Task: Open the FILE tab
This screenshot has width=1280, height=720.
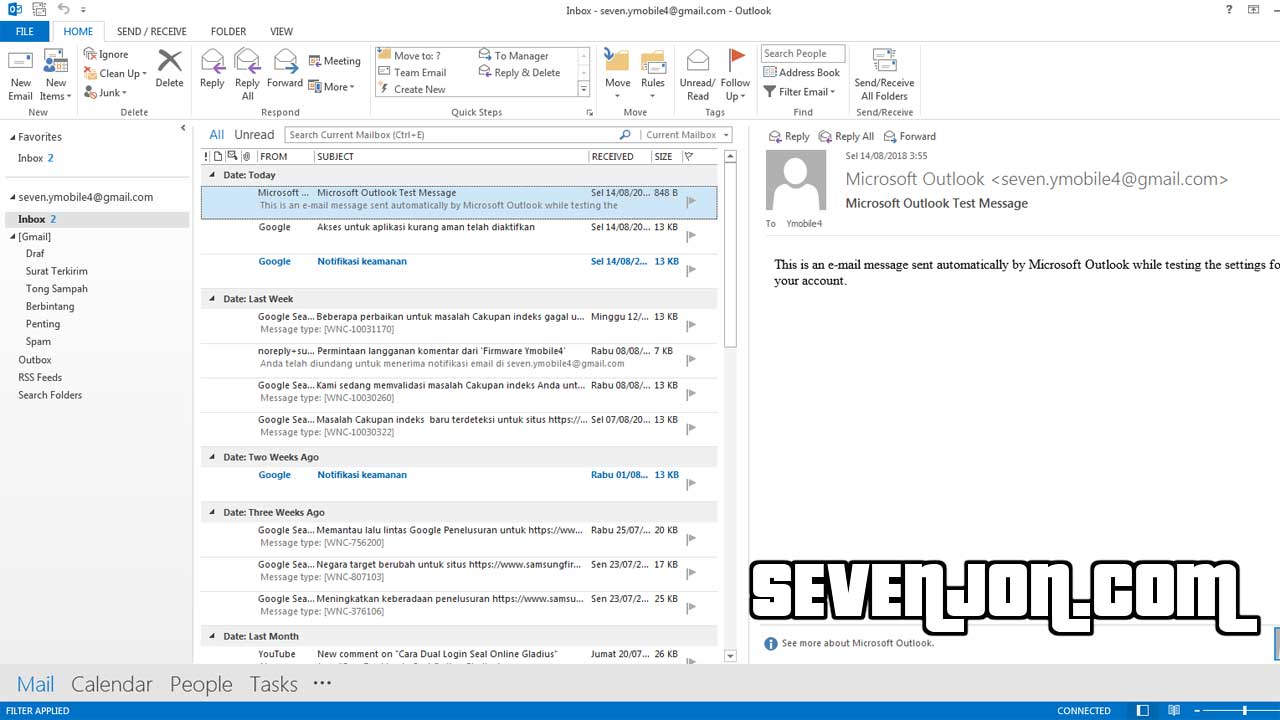Action: coord(25,31)
